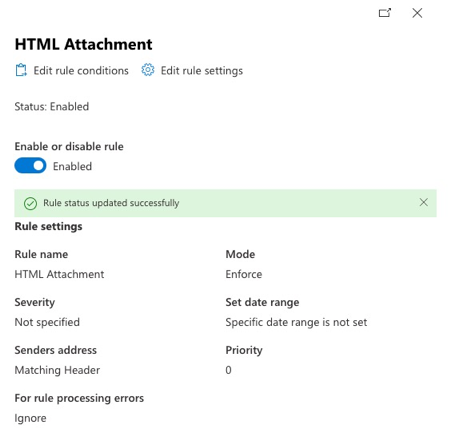Click the Status: Enabled text
The image size is (459, 445).
pos(52,107)
